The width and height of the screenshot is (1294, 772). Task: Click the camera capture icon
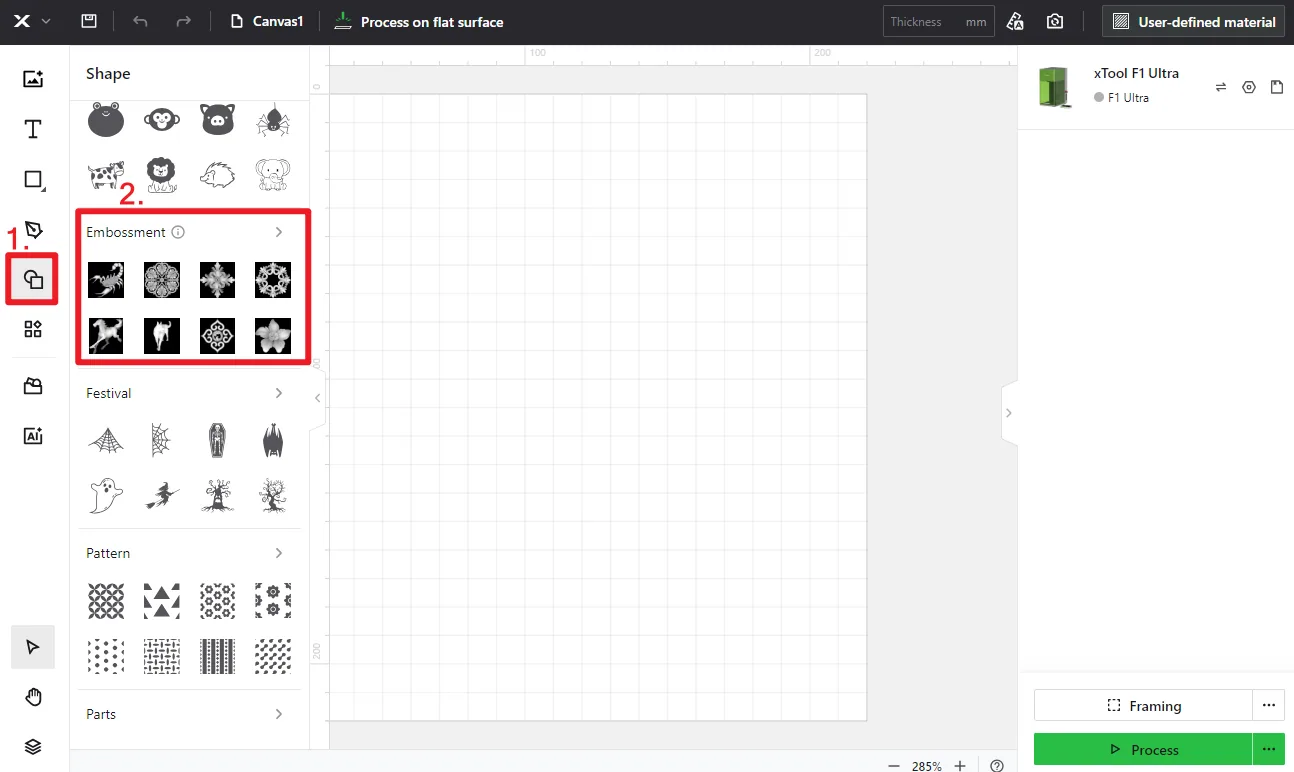tap(1055, 21)
